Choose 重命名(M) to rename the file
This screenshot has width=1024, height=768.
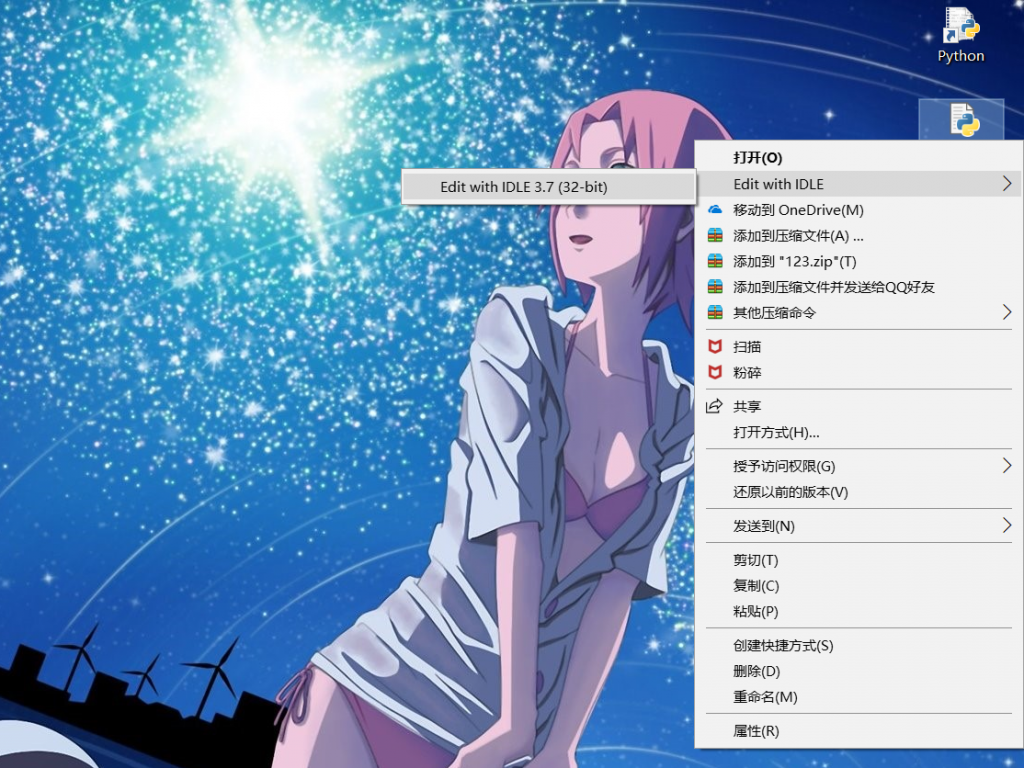point(858,697)
